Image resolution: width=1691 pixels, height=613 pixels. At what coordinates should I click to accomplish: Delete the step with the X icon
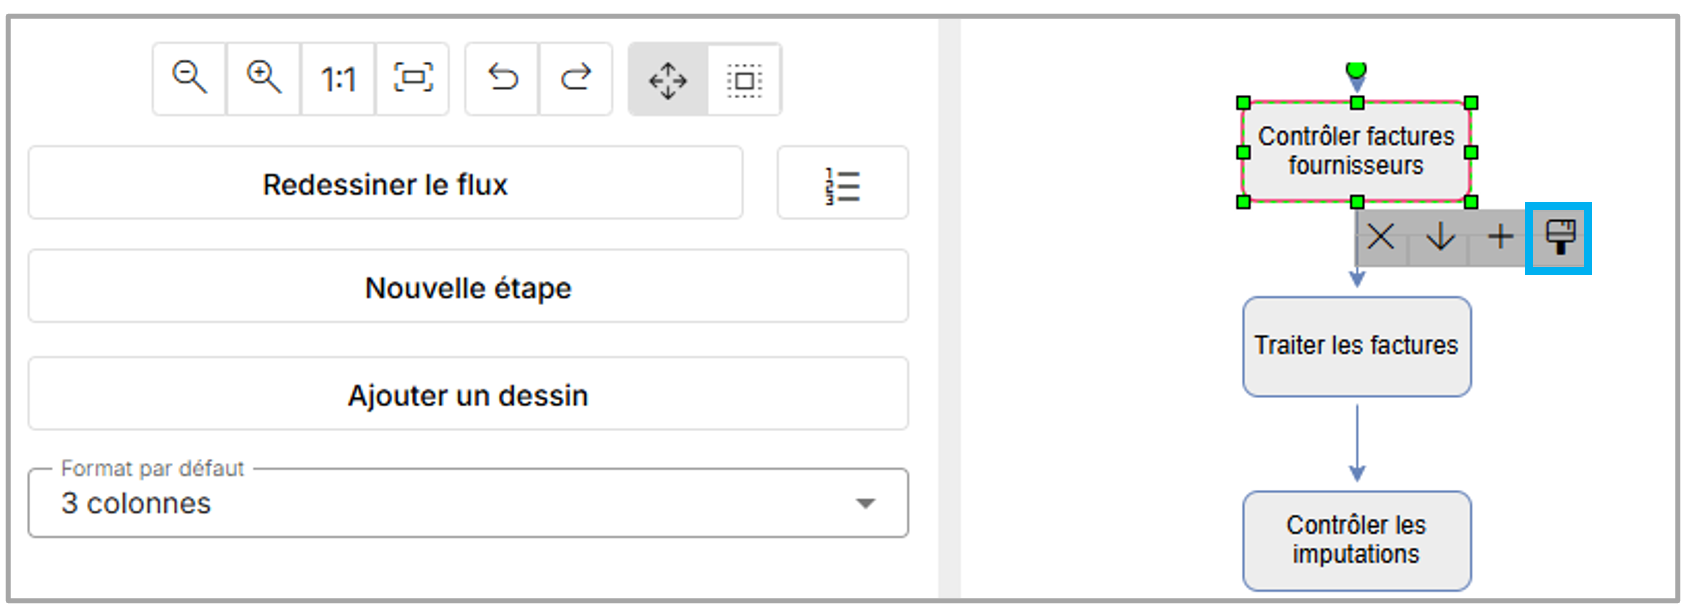click(1381, 237)
